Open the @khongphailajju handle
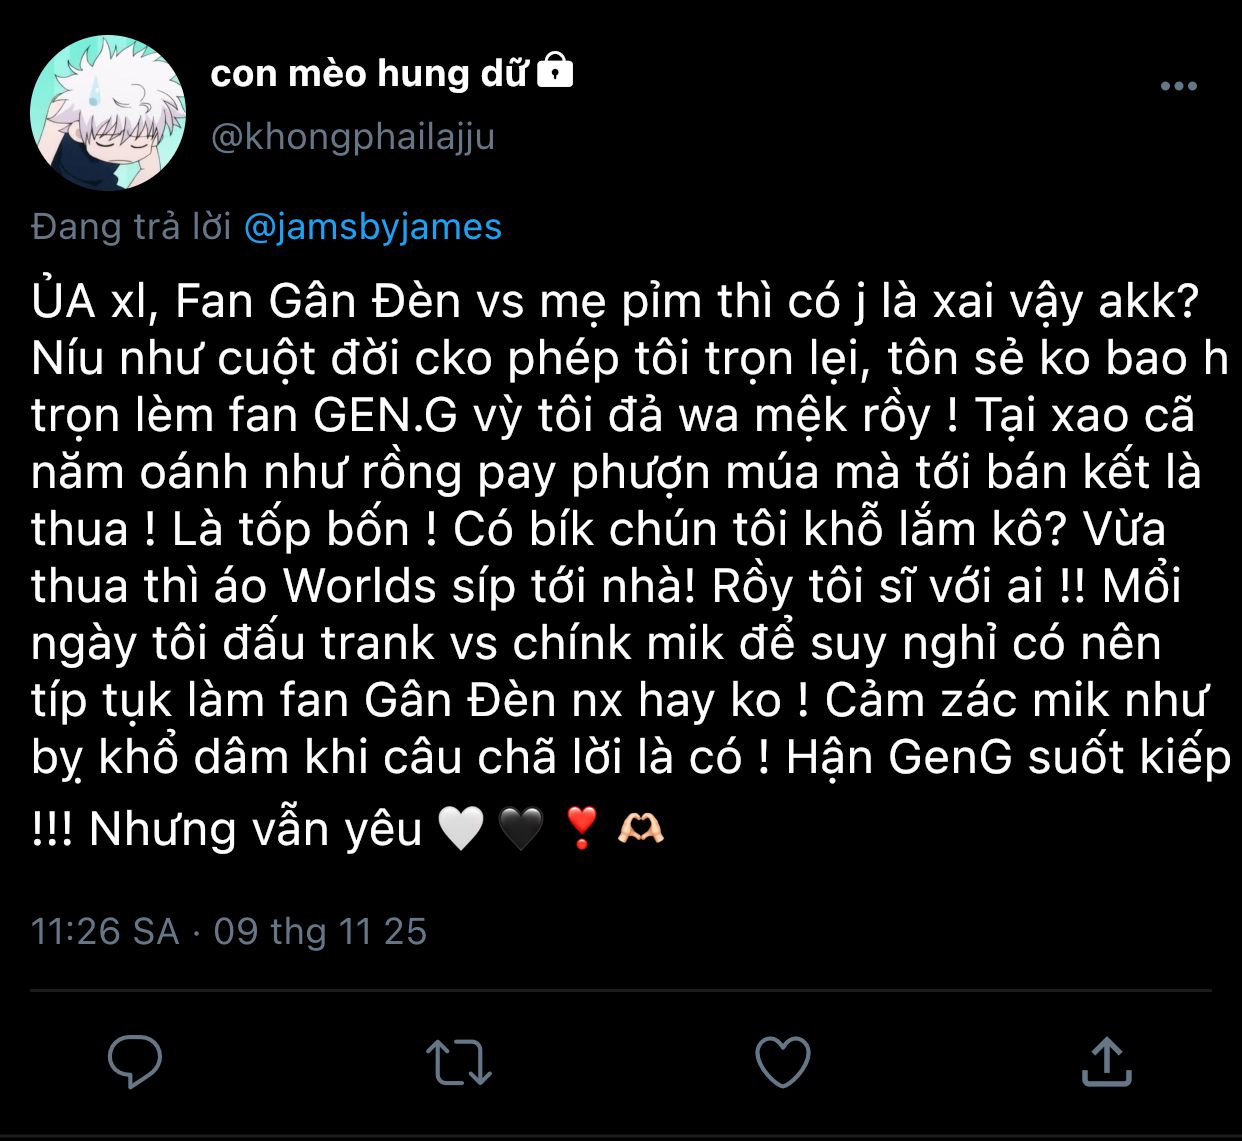The width and height of the screenshot is (1242, 1141). [353, 136]
